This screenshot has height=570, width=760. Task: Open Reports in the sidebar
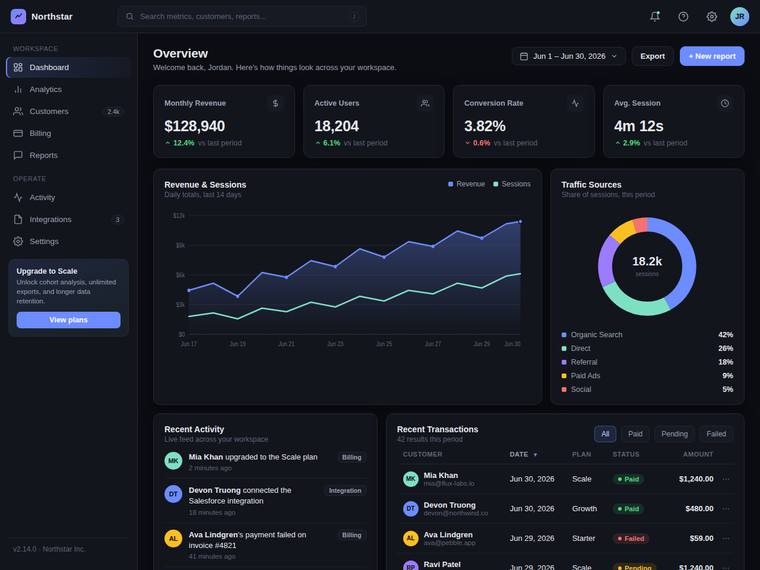click(x=68, y=155)
